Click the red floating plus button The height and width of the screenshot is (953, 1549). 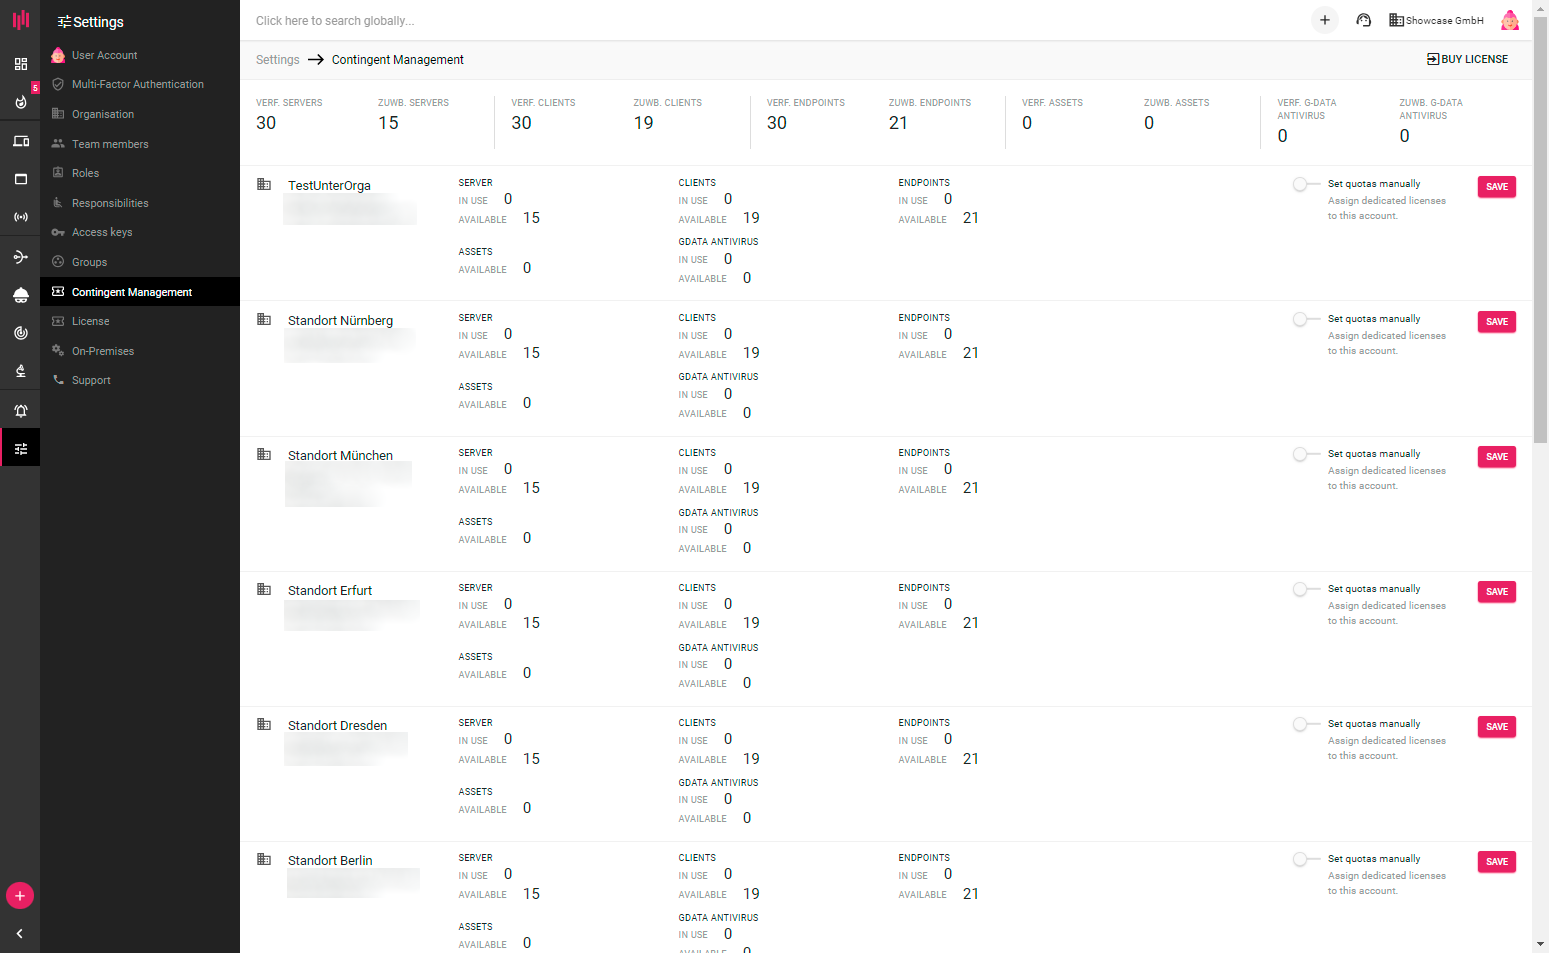tap(20, 896)
